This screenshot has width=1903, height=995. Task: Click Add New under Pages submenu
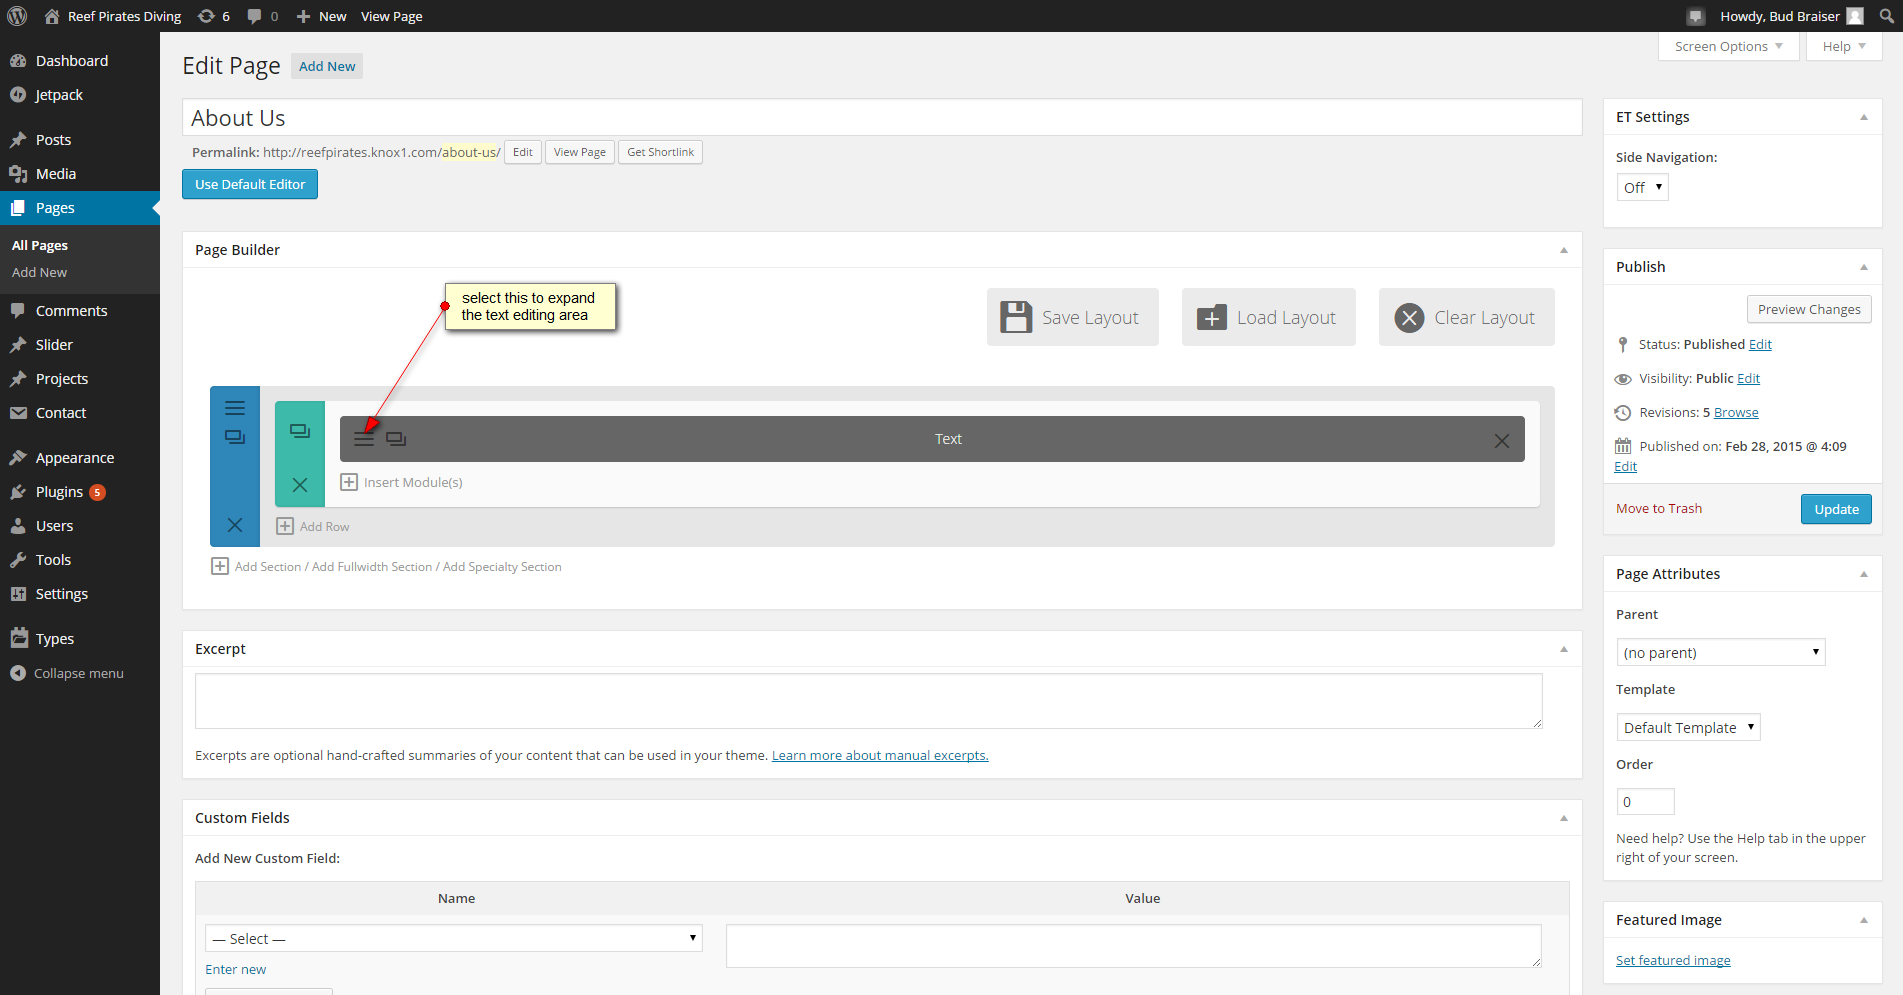(40, 272)
